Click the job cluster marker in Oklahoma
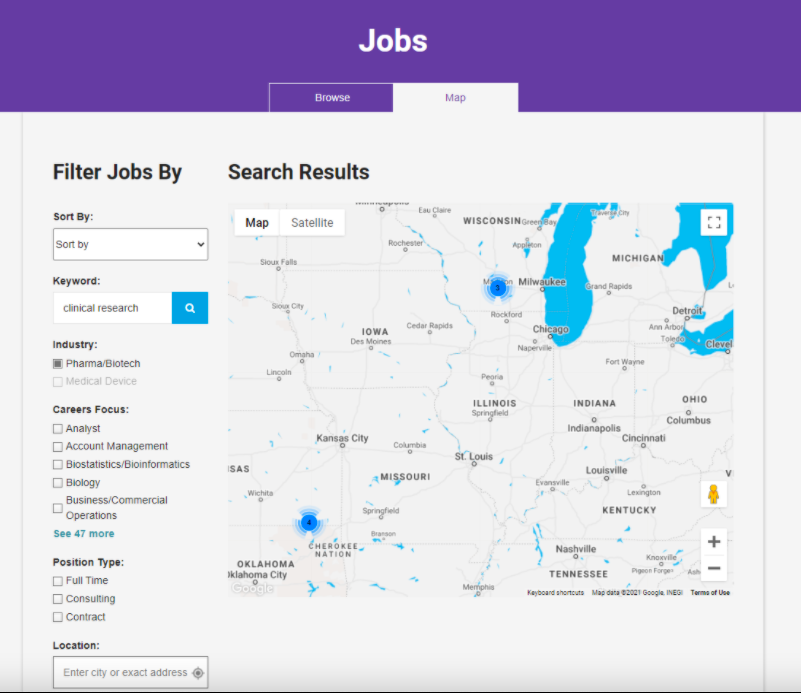 309,522
